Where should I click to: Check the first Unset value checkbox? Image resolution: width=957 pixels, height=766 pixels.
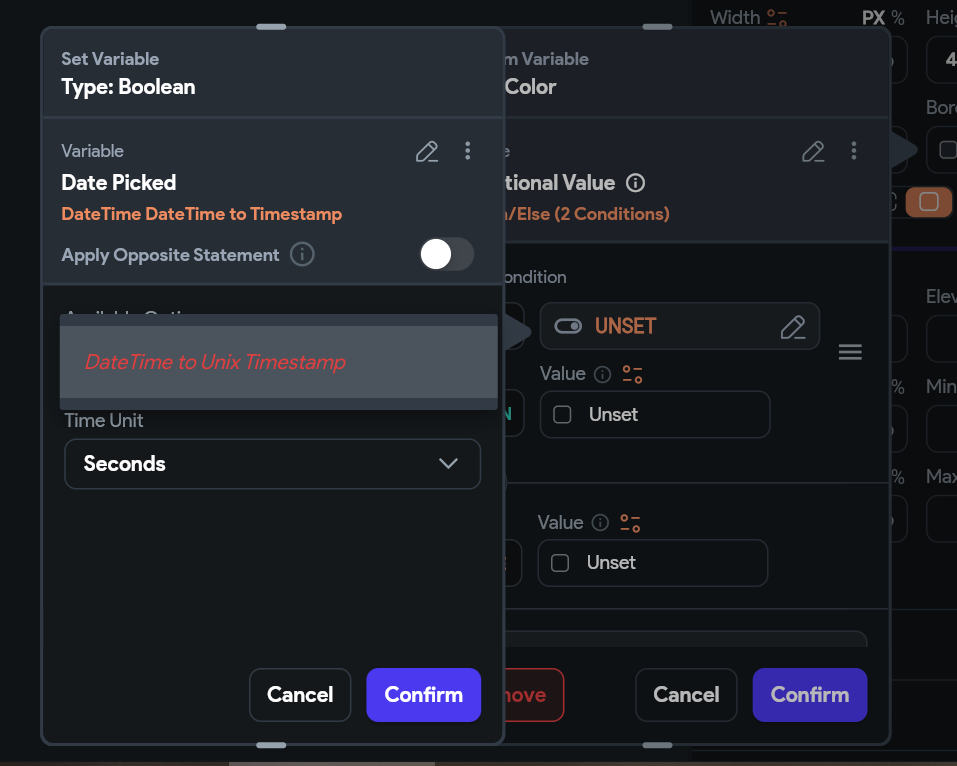click(562, 414)
